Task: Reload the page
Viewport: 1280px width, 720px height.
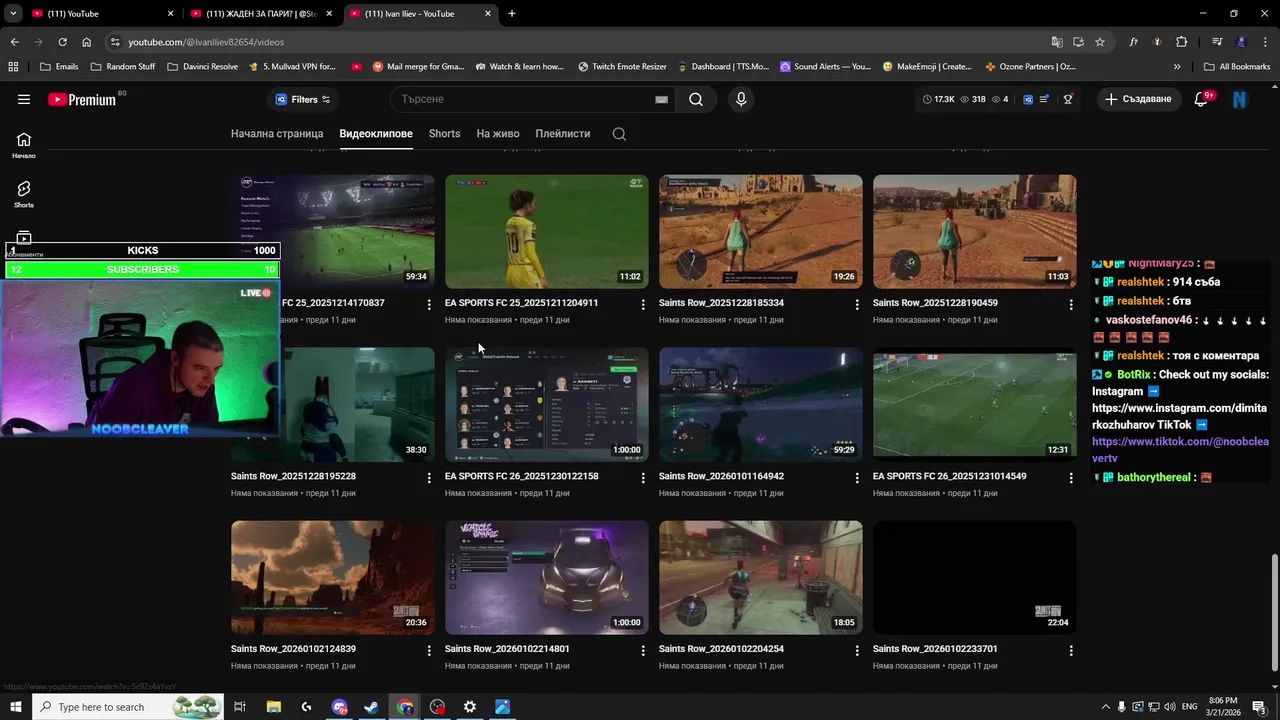Action: coord(62,42)
